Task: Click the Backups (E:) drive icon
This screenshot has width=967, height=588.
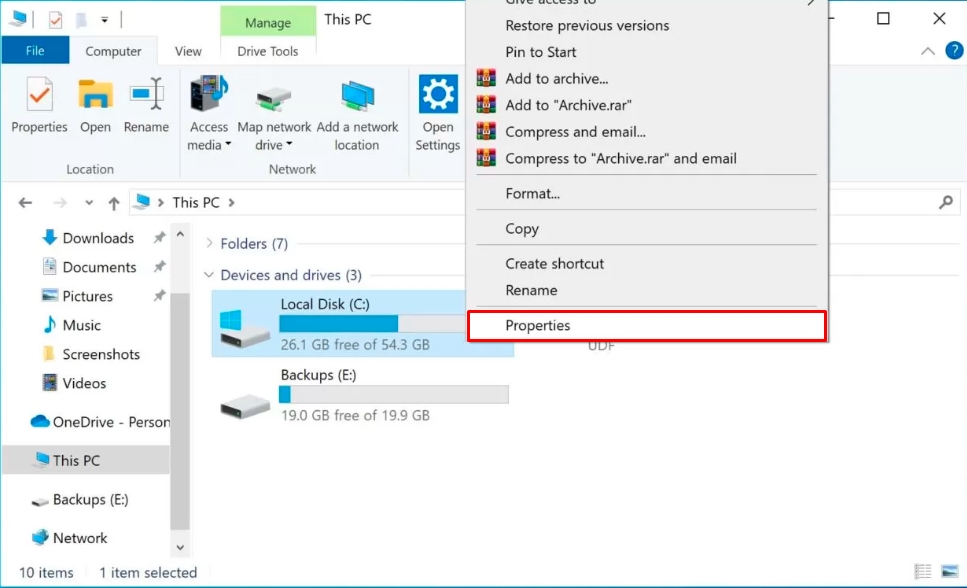Action: click(245, 406)
